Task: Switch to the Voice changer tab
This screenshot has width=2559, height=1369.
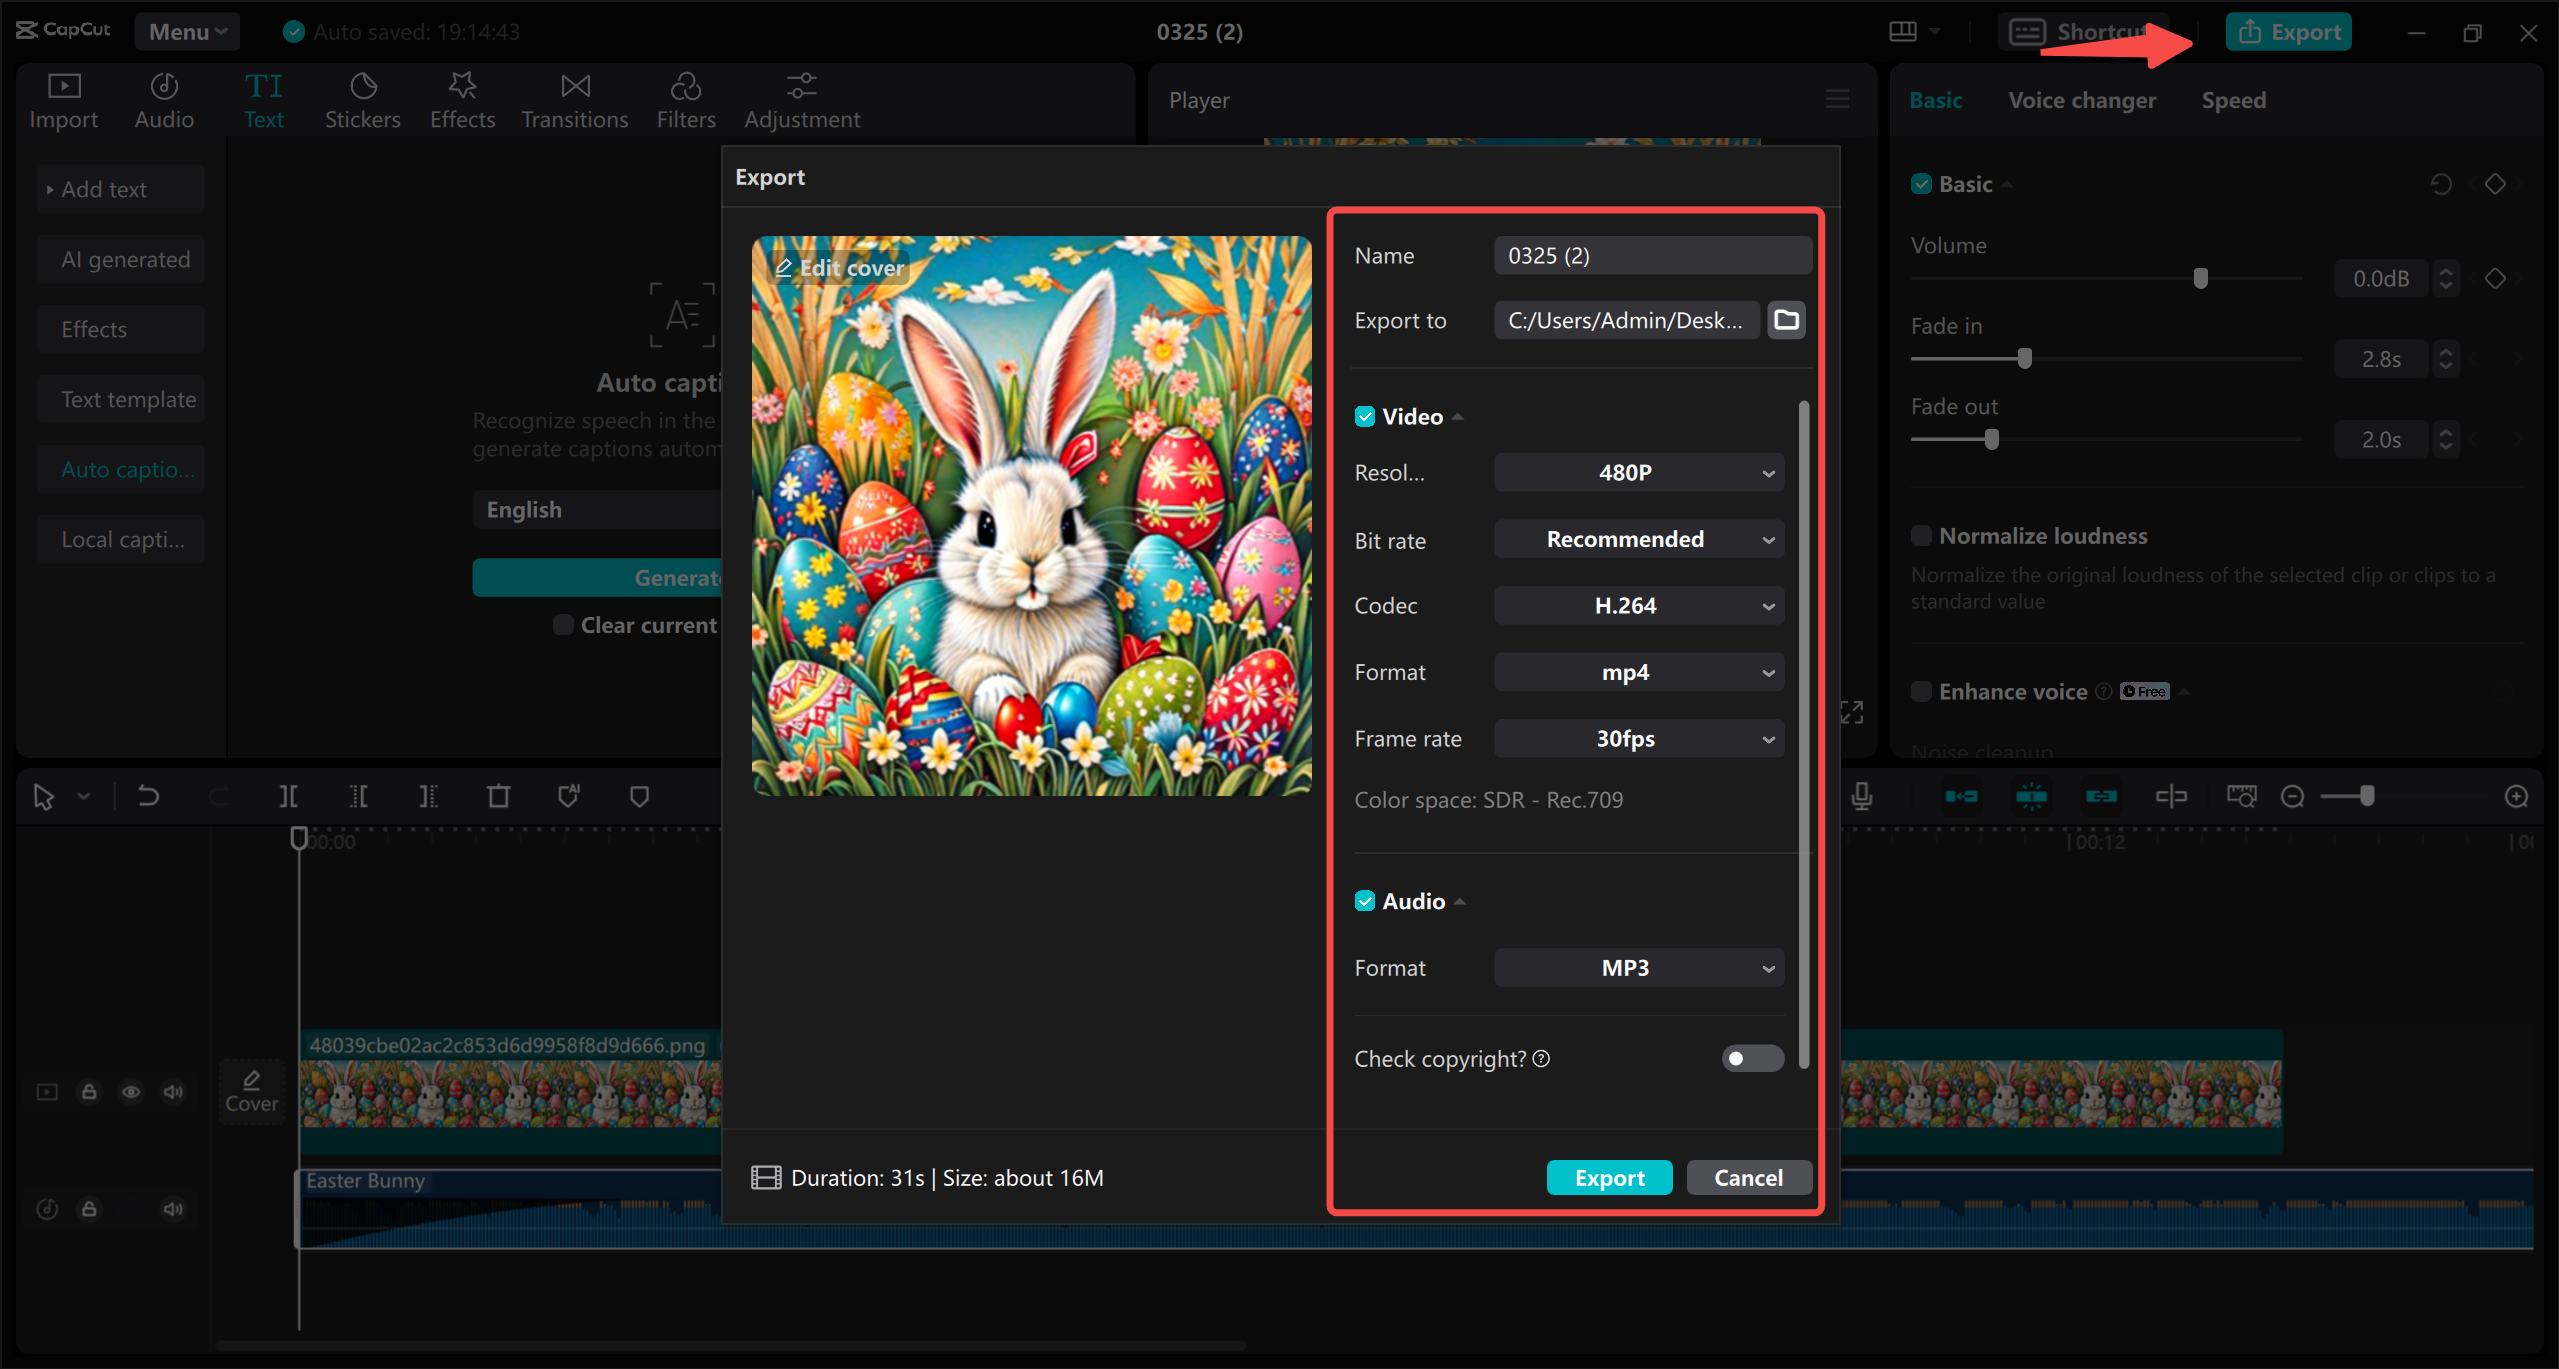Action: [2081, 99]
